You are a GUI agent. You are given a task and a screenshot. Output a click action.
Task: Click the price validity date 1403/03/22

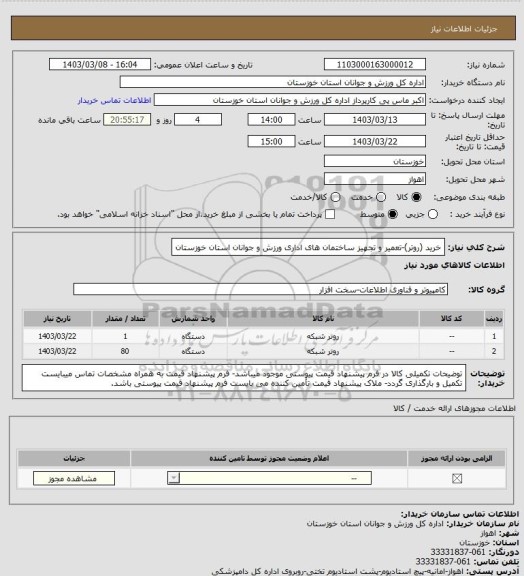[375, 141]
